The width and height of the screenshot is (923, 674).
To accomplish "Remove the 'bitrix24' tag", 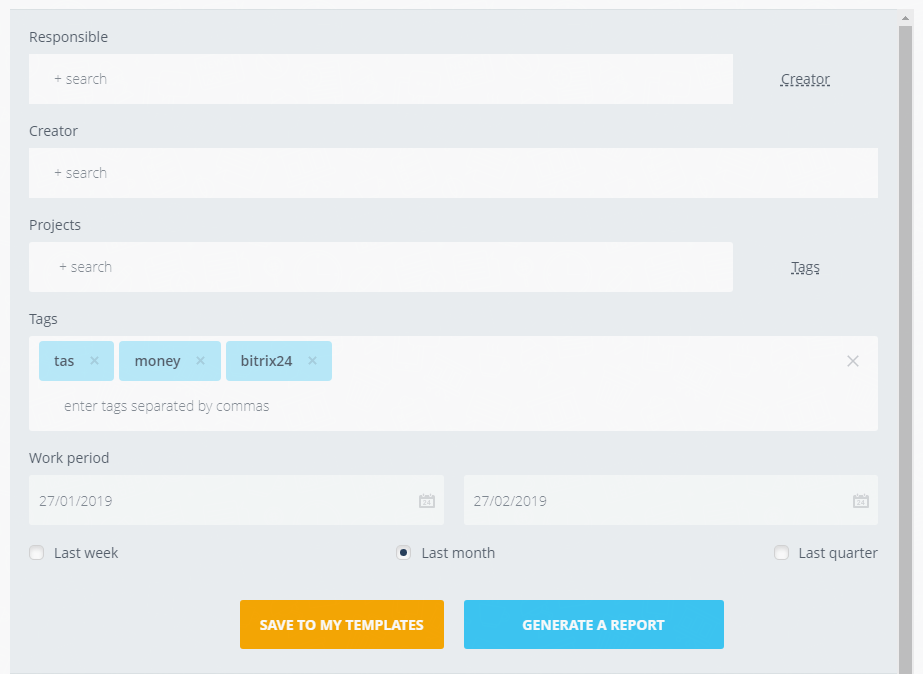I will (312, 360).
